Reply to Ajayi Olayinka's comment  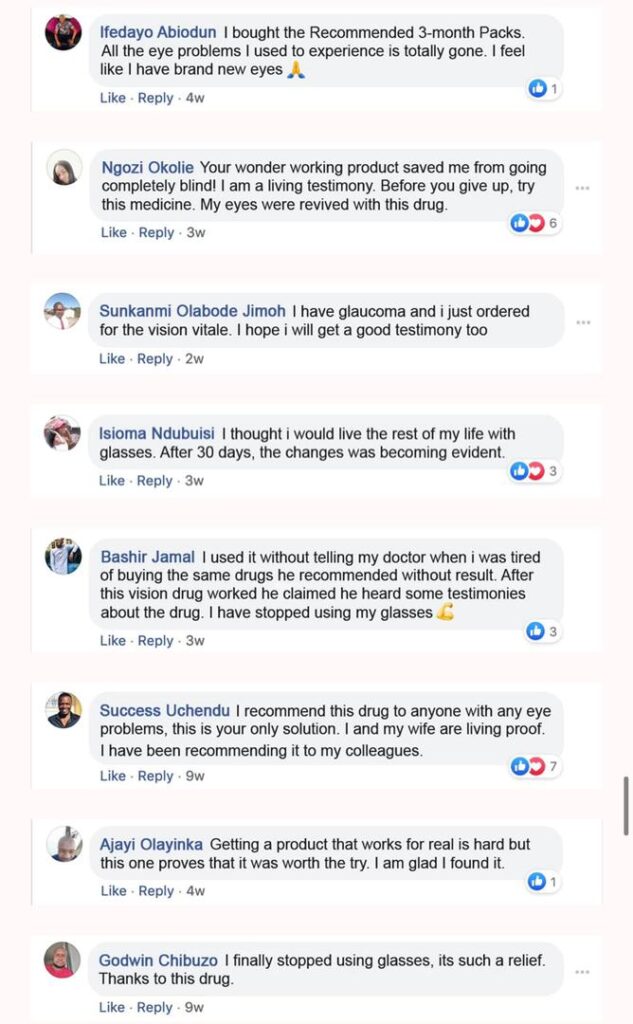click(x=155, y=891)
